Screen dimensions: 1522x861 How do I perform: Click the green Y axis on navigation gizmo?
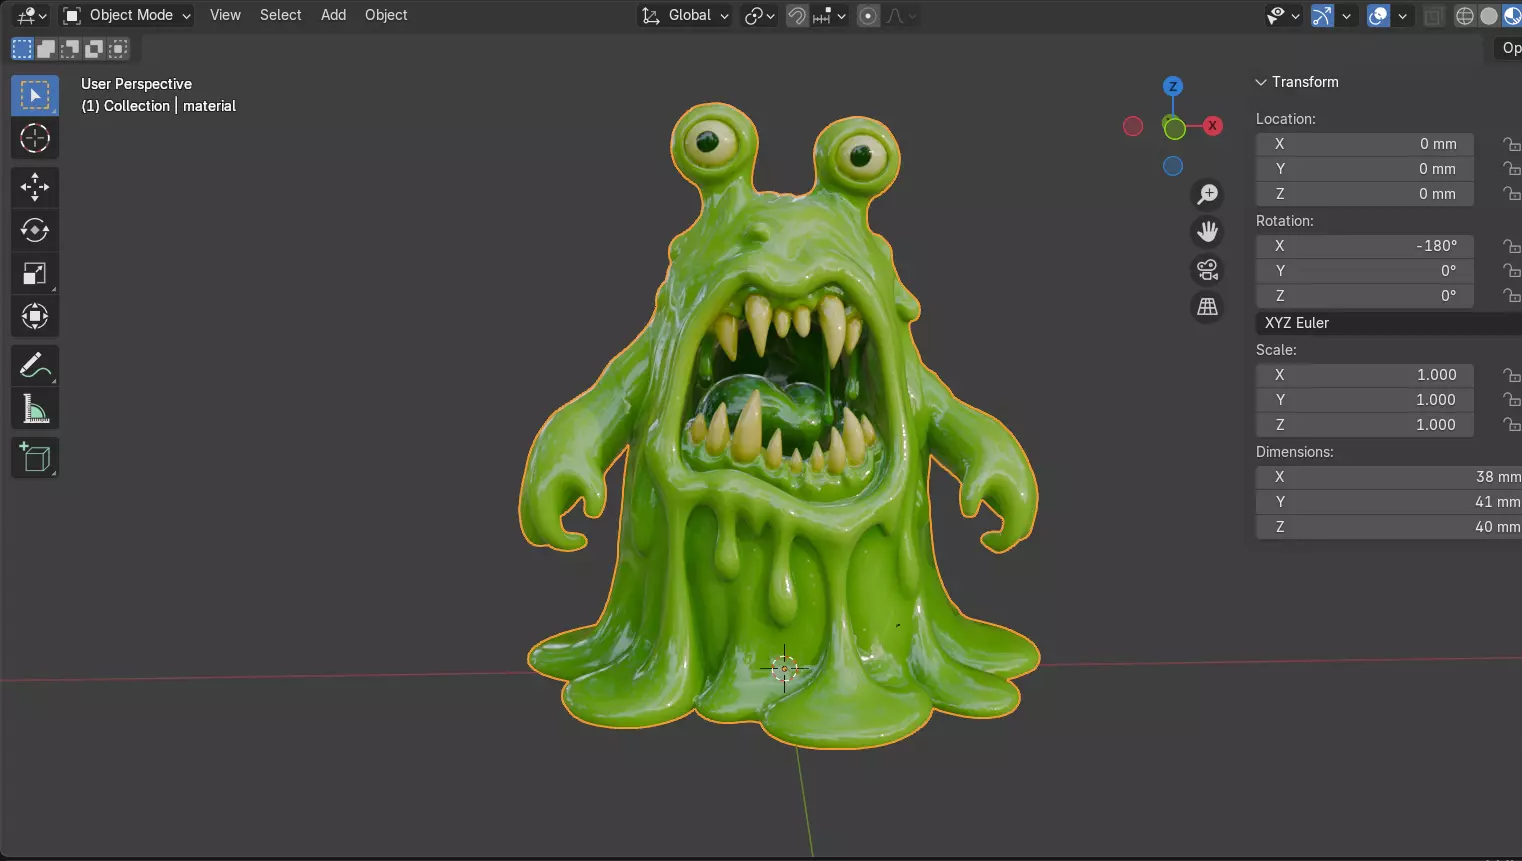click(1174, 128)
